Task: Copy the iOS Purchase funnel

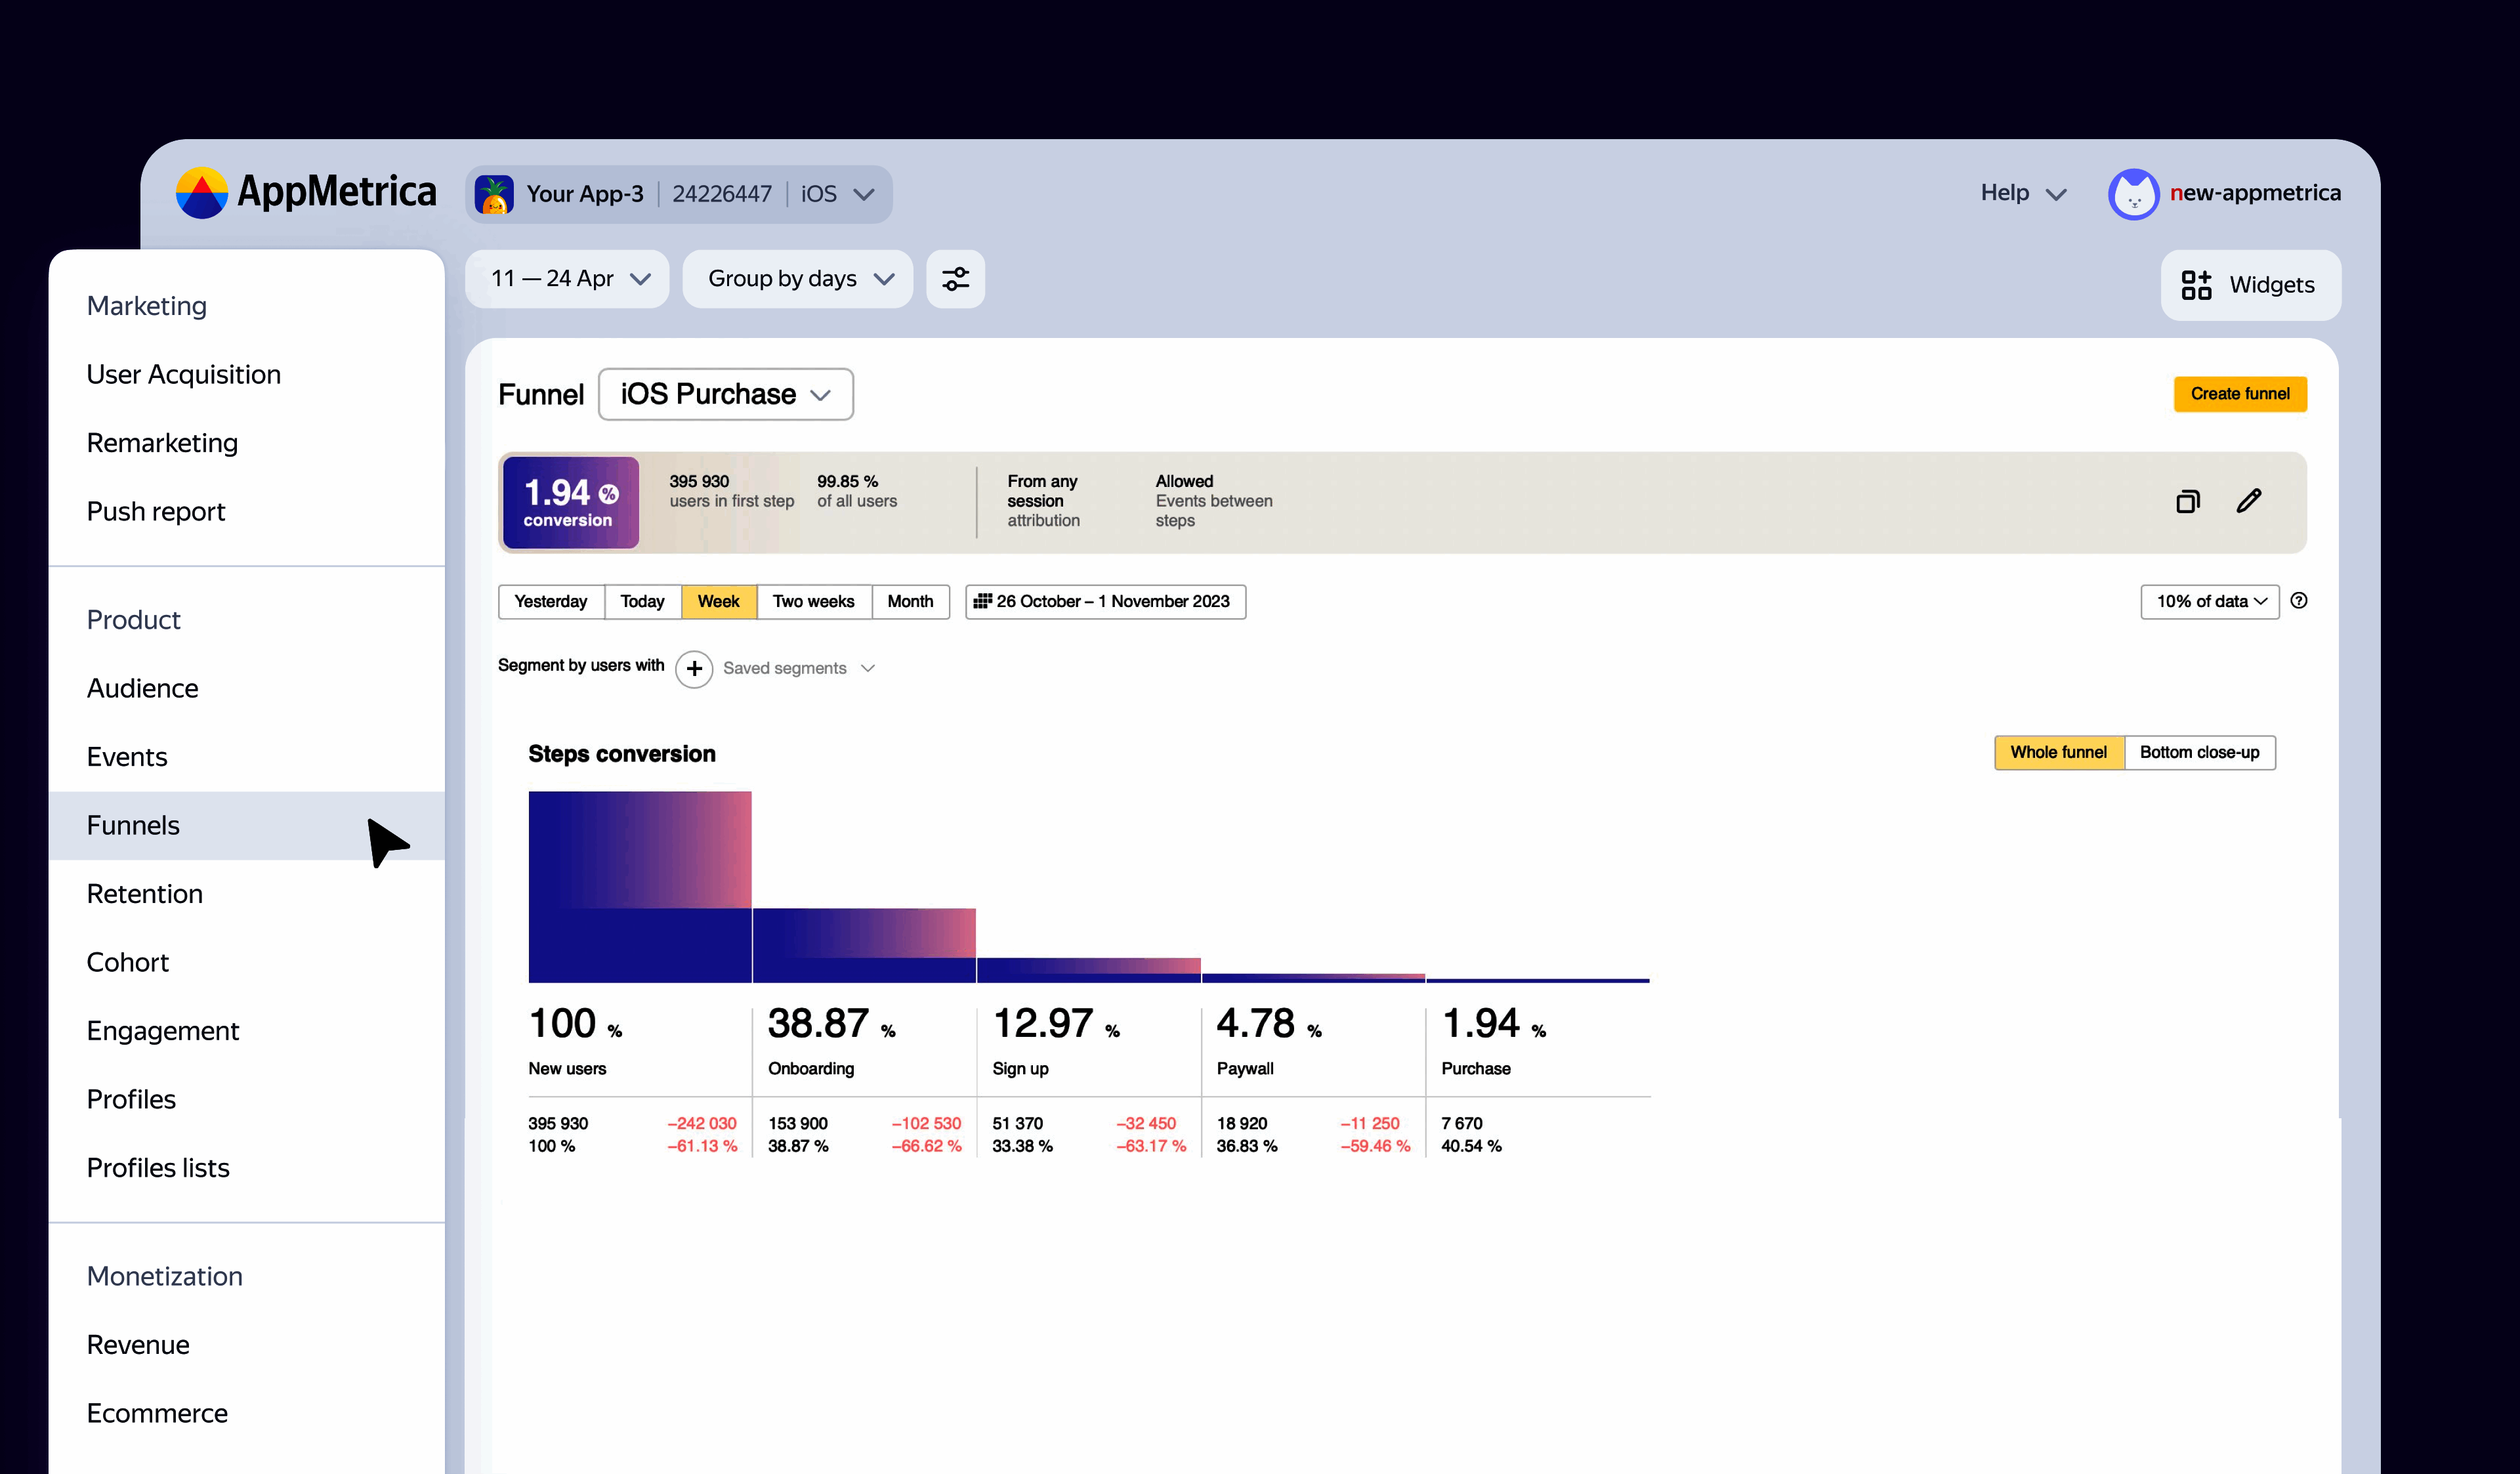Action: (2187, 501)
